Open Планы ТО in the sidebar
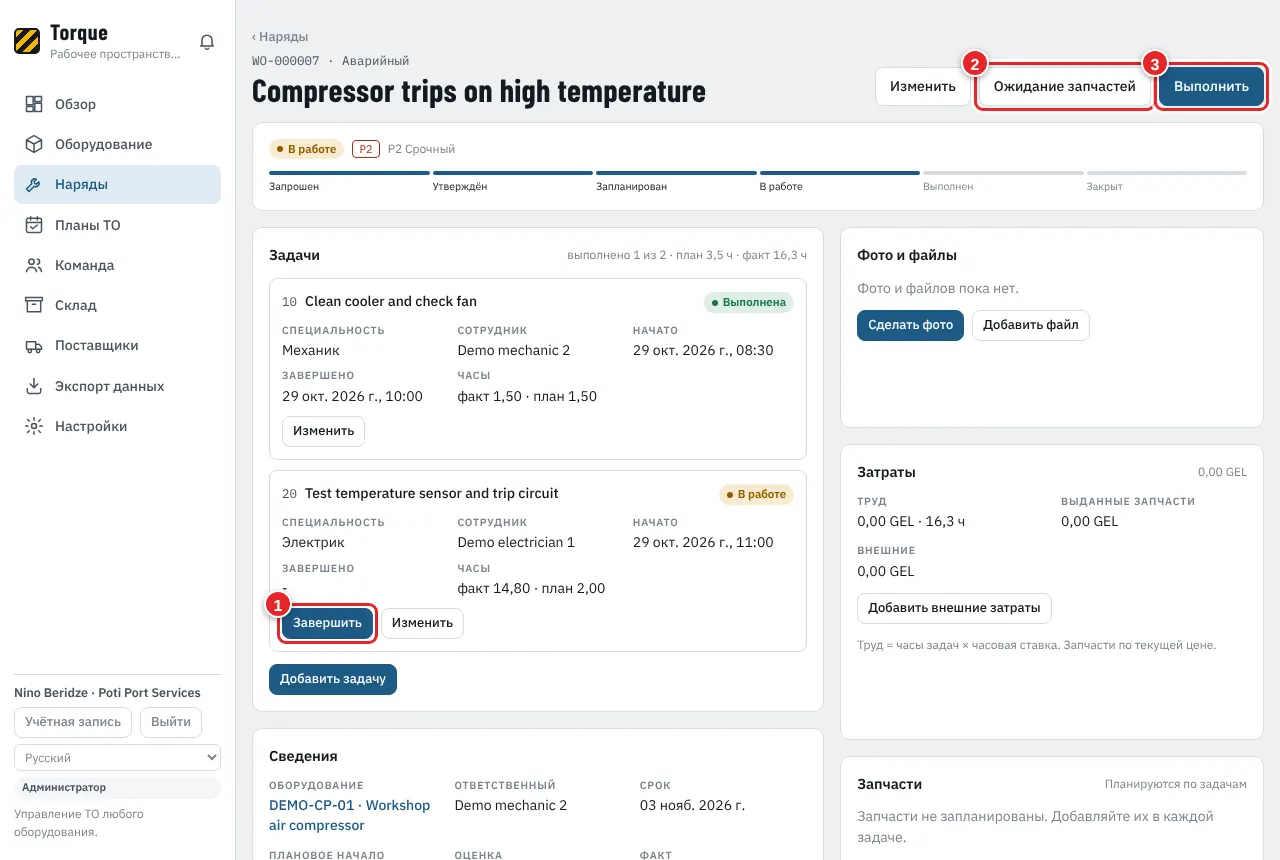1280x860 pixels. tap(117, 225)
